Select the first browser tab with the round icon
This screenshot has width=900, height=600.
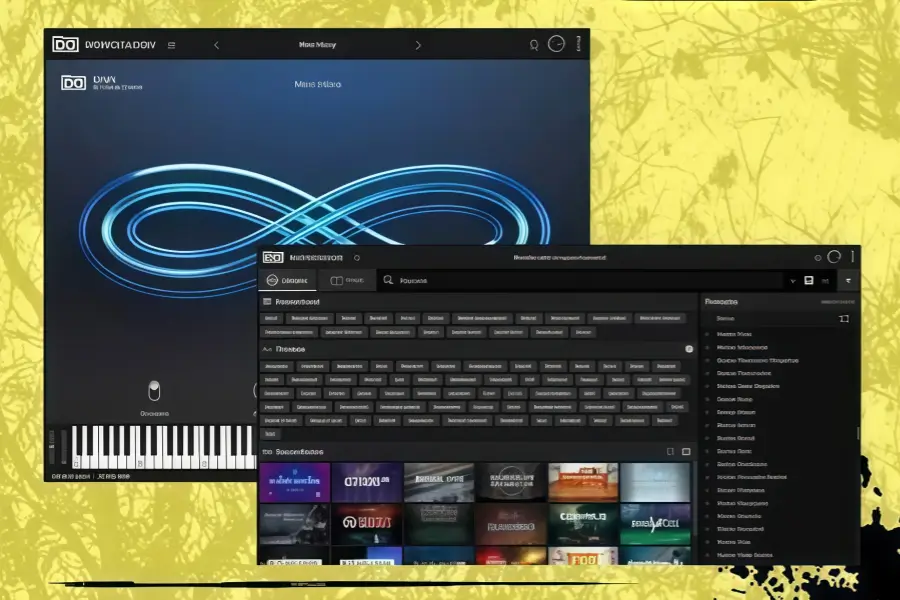tap(287, 280)
